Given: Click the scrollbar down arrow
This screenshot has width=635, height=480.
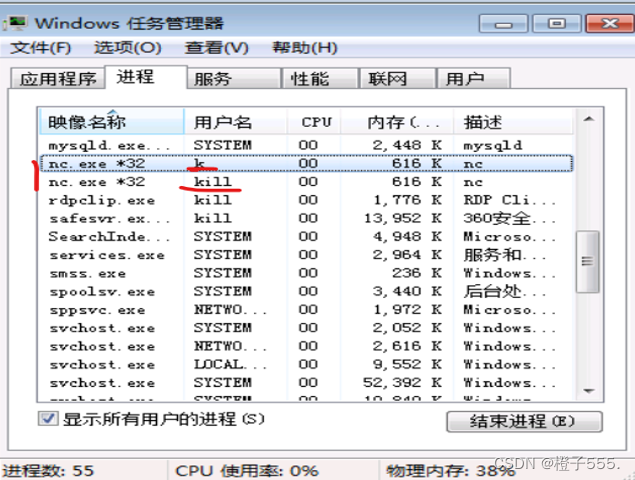Looking at the screenshot, I should pos(589,390).
